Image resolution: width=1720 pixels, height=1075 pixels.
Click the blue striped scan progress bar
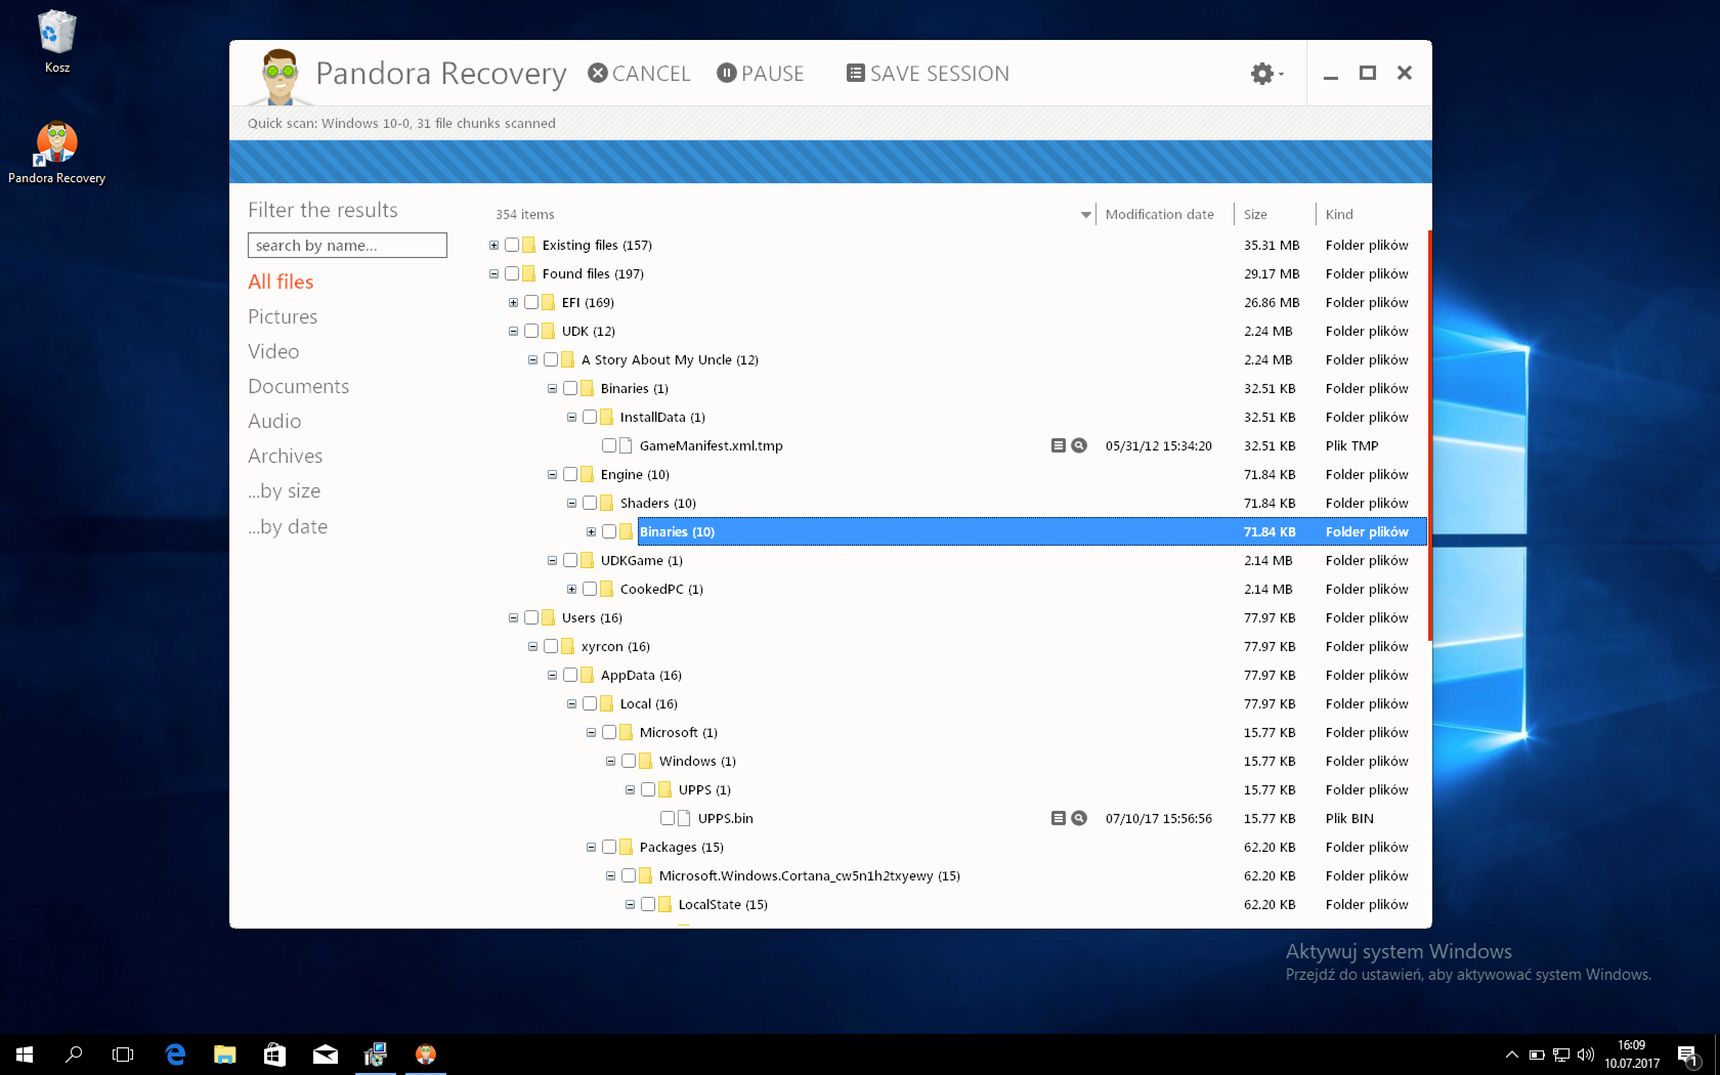(830, 162)
